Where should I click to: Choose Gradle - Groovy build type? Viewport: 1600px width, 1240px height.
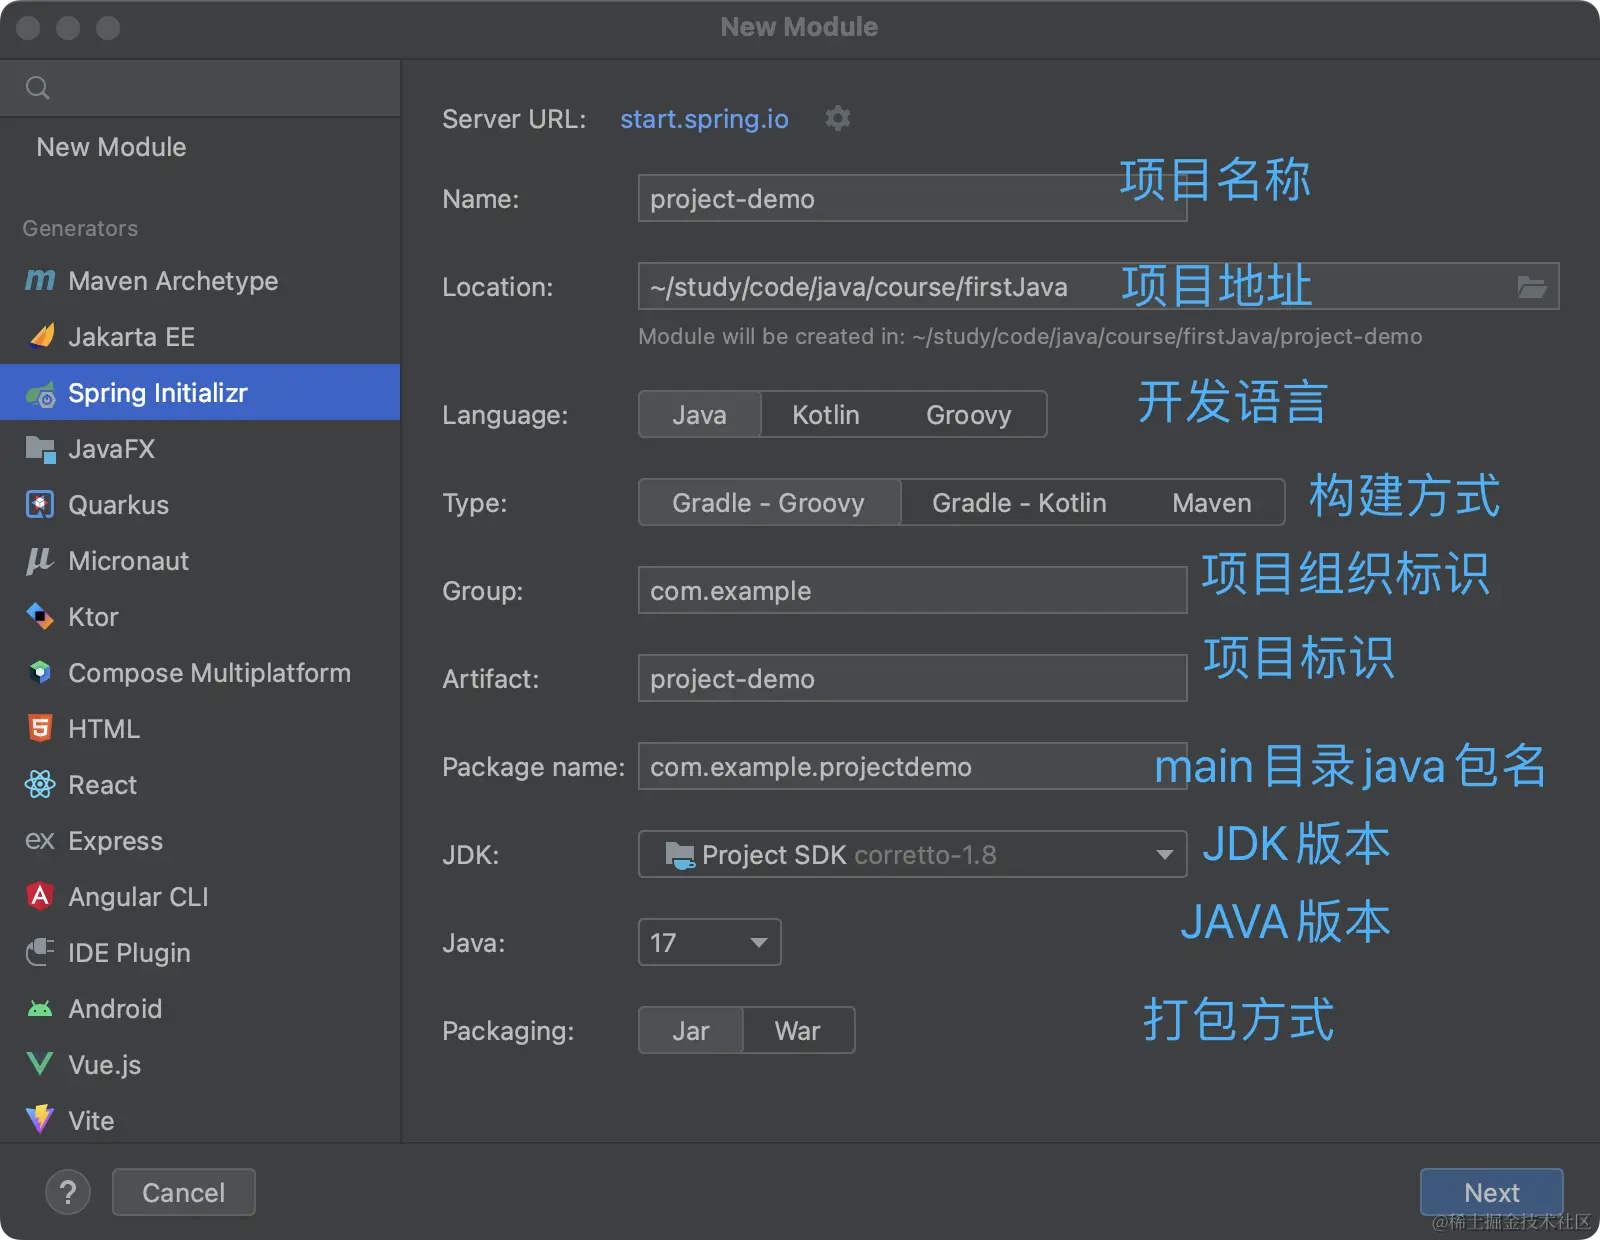pos(769,502)
